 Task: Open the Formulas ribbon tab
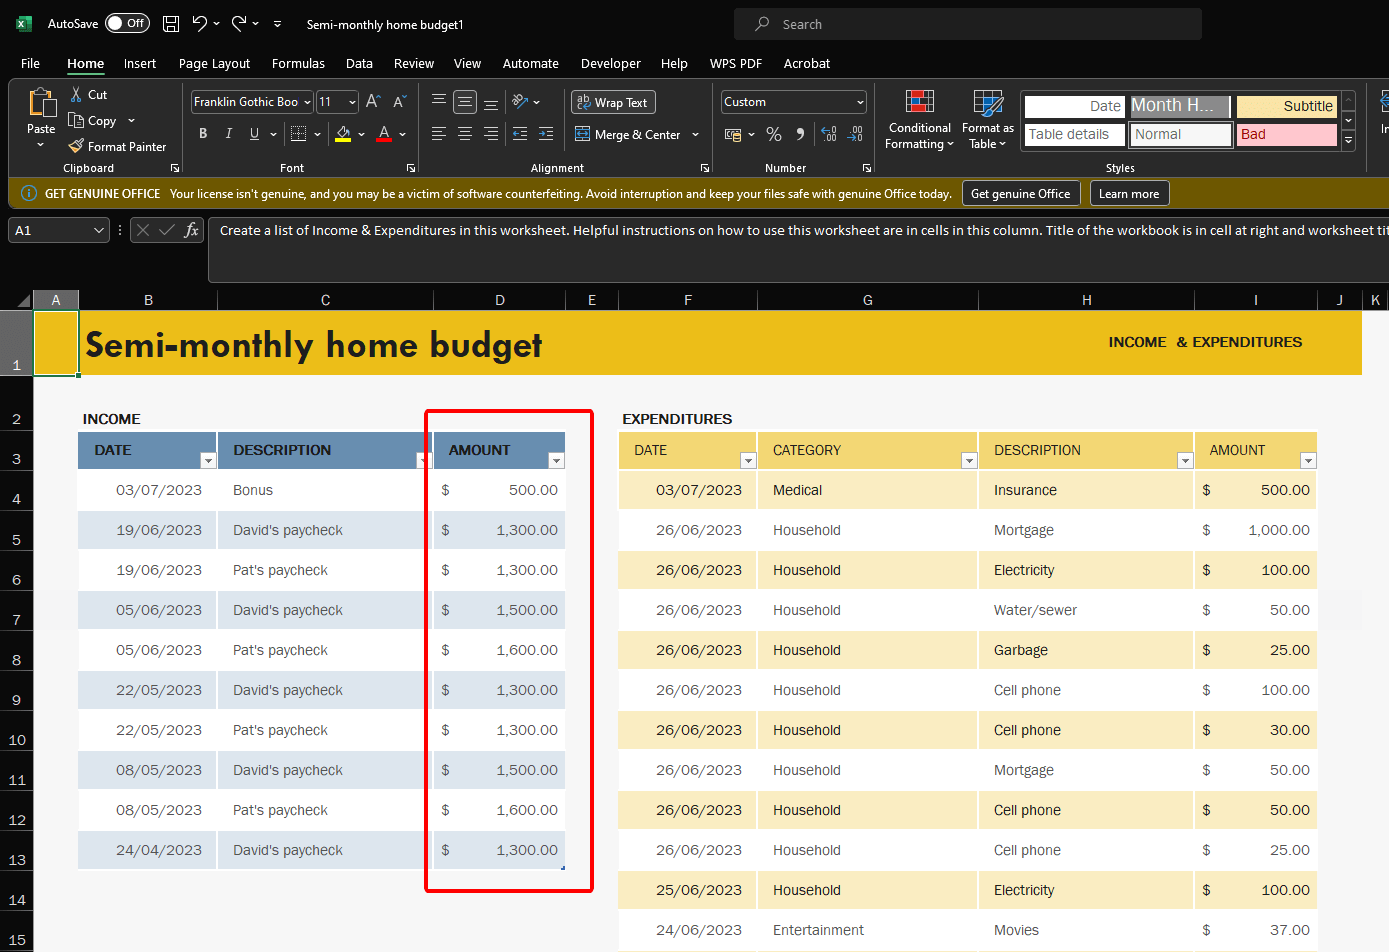coord(298,63)
